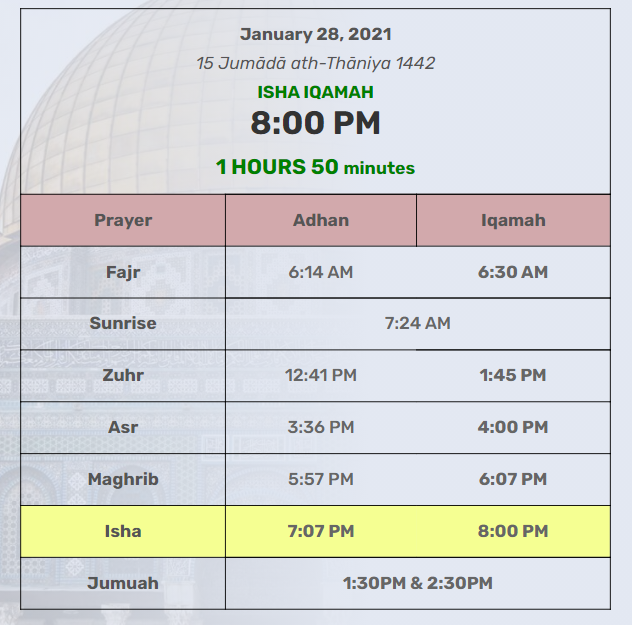Select the highlighted Isha row label
This screenshot has height=625, width=632.
pos(123,532)
